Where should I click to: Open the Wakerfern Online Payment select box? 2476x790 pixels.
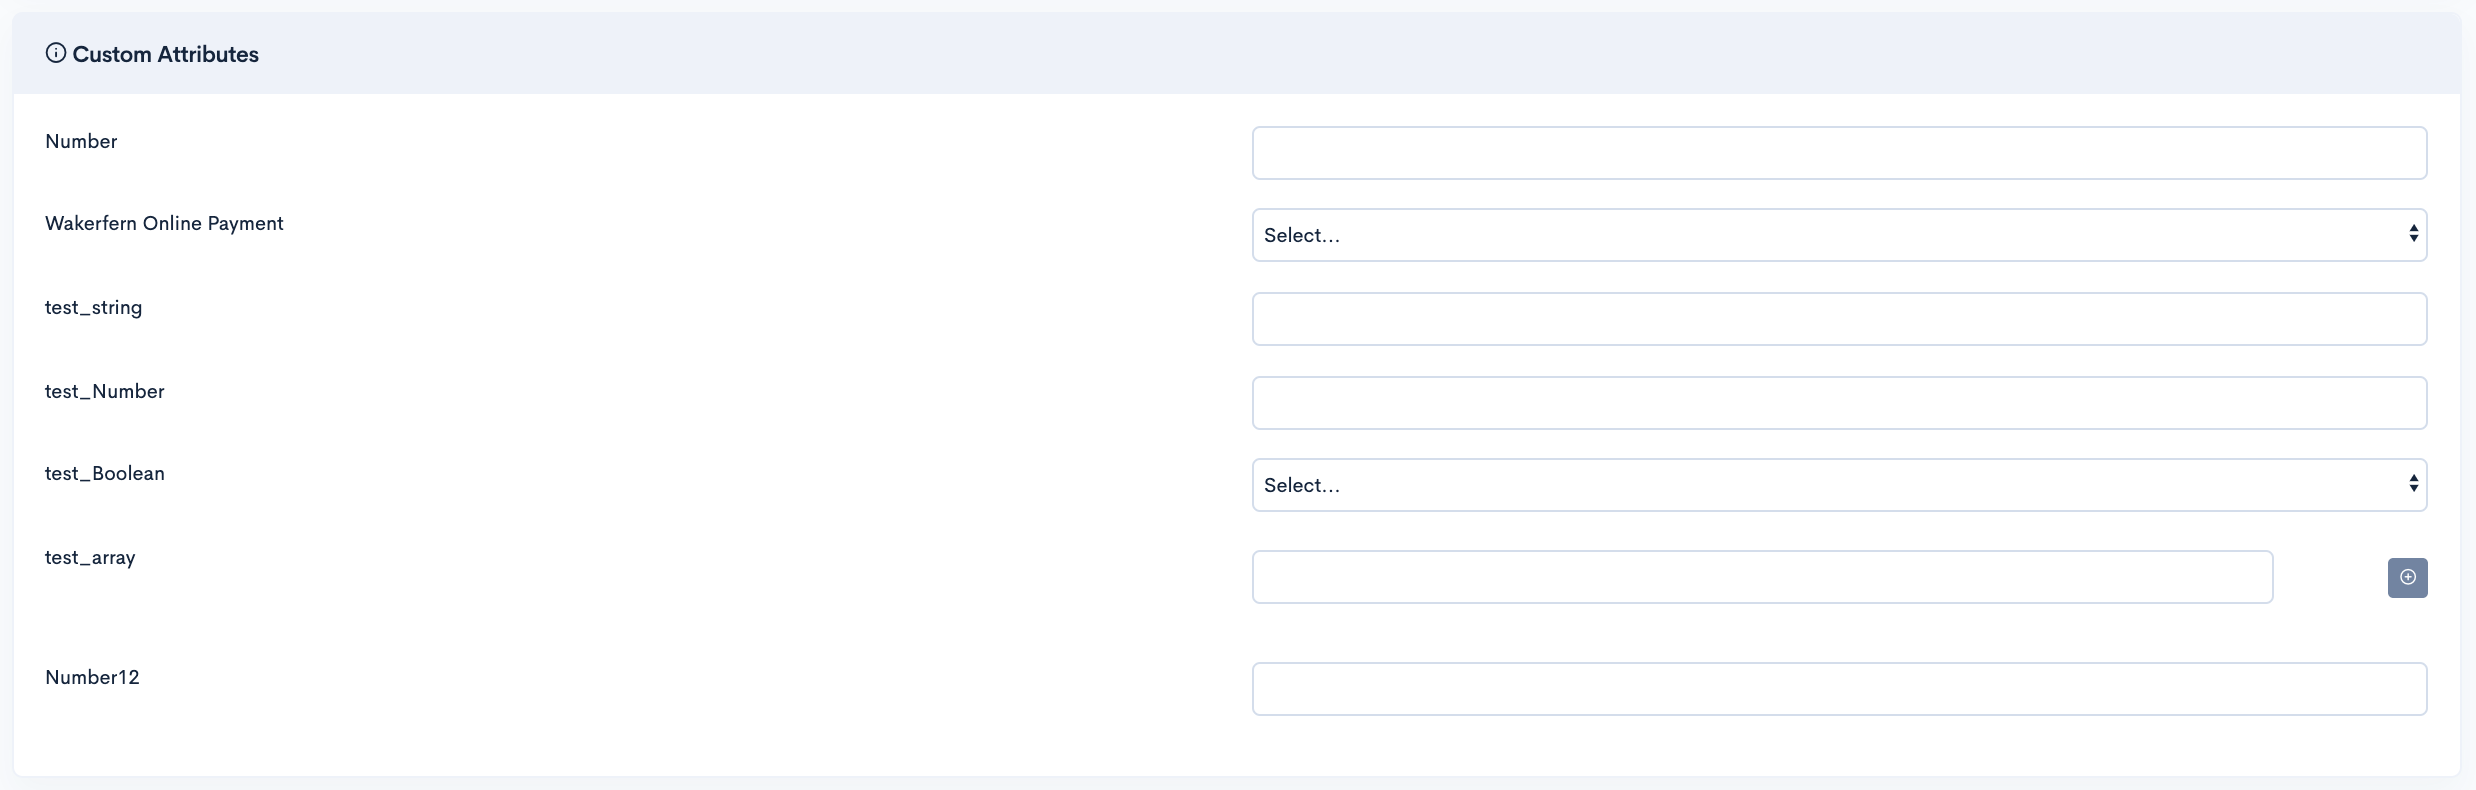coord(1839,235)
